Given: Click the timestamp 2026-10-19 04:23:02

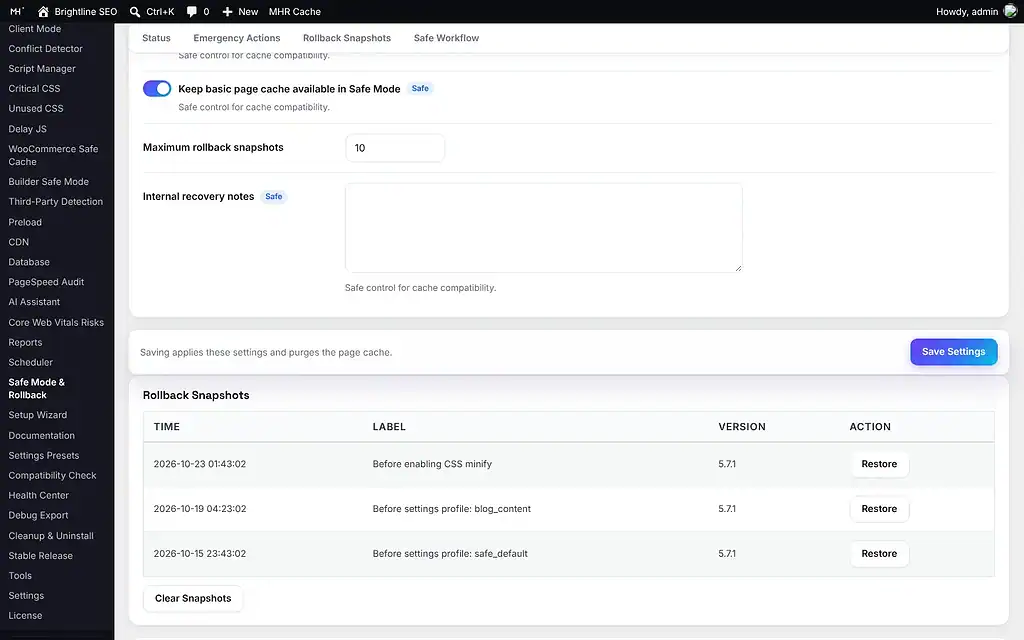Looking at the screenshot, I should coord(200,509).
